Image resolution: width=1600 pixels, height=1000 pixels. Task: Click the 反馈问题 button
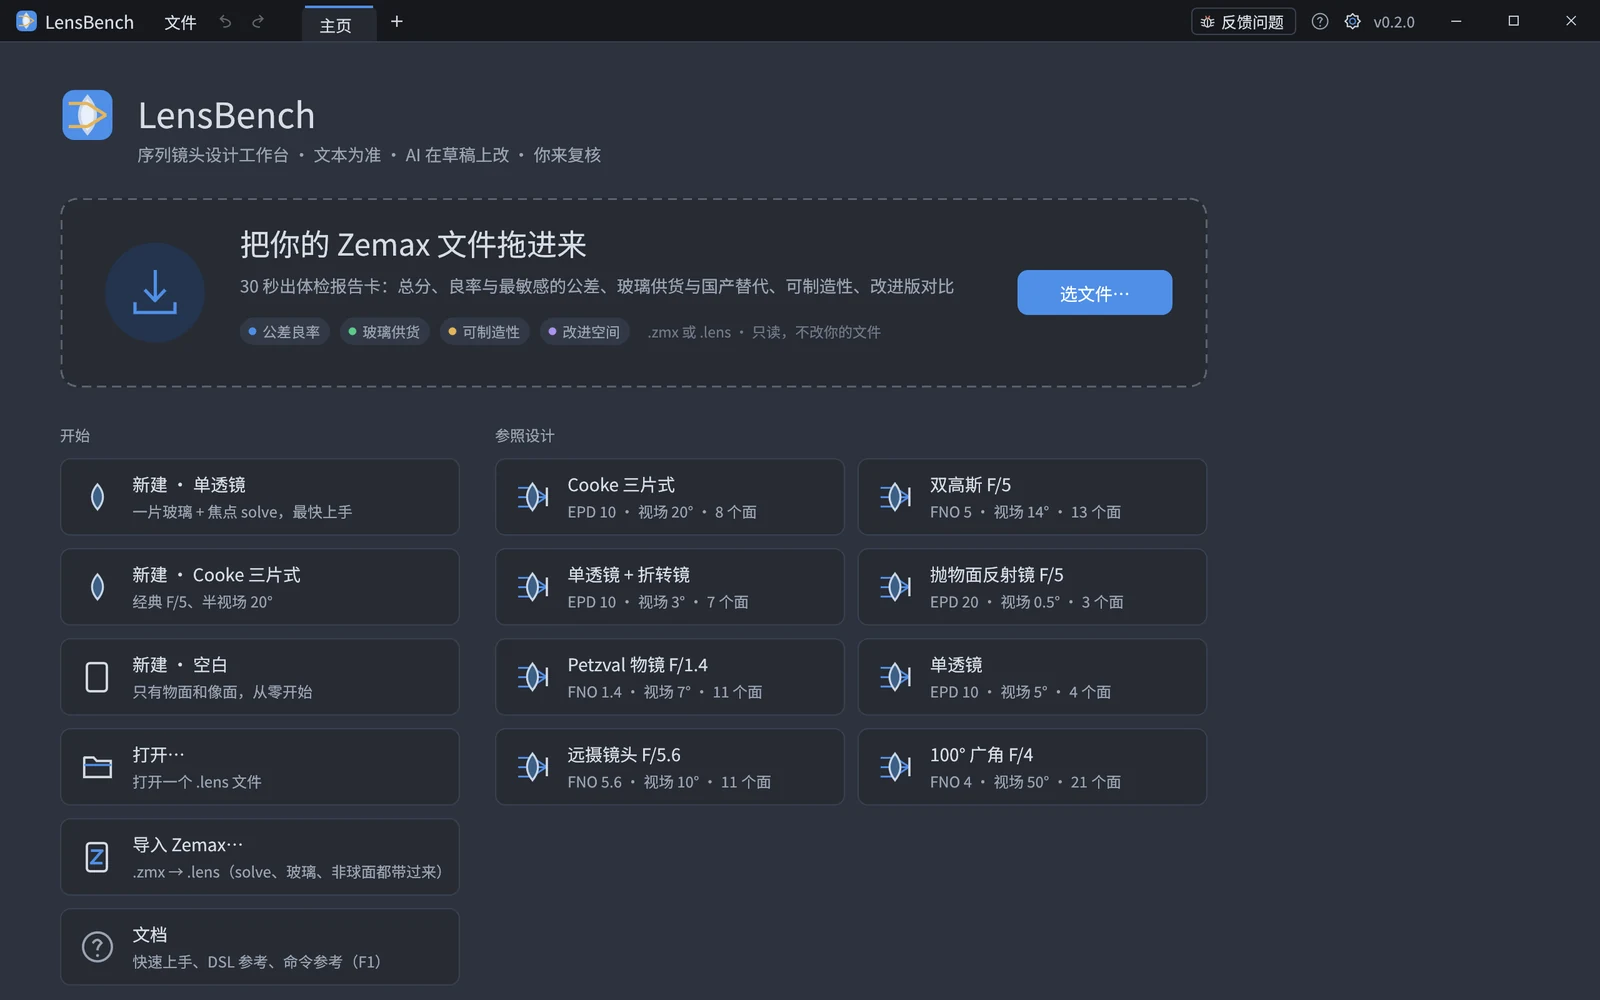1243,22
